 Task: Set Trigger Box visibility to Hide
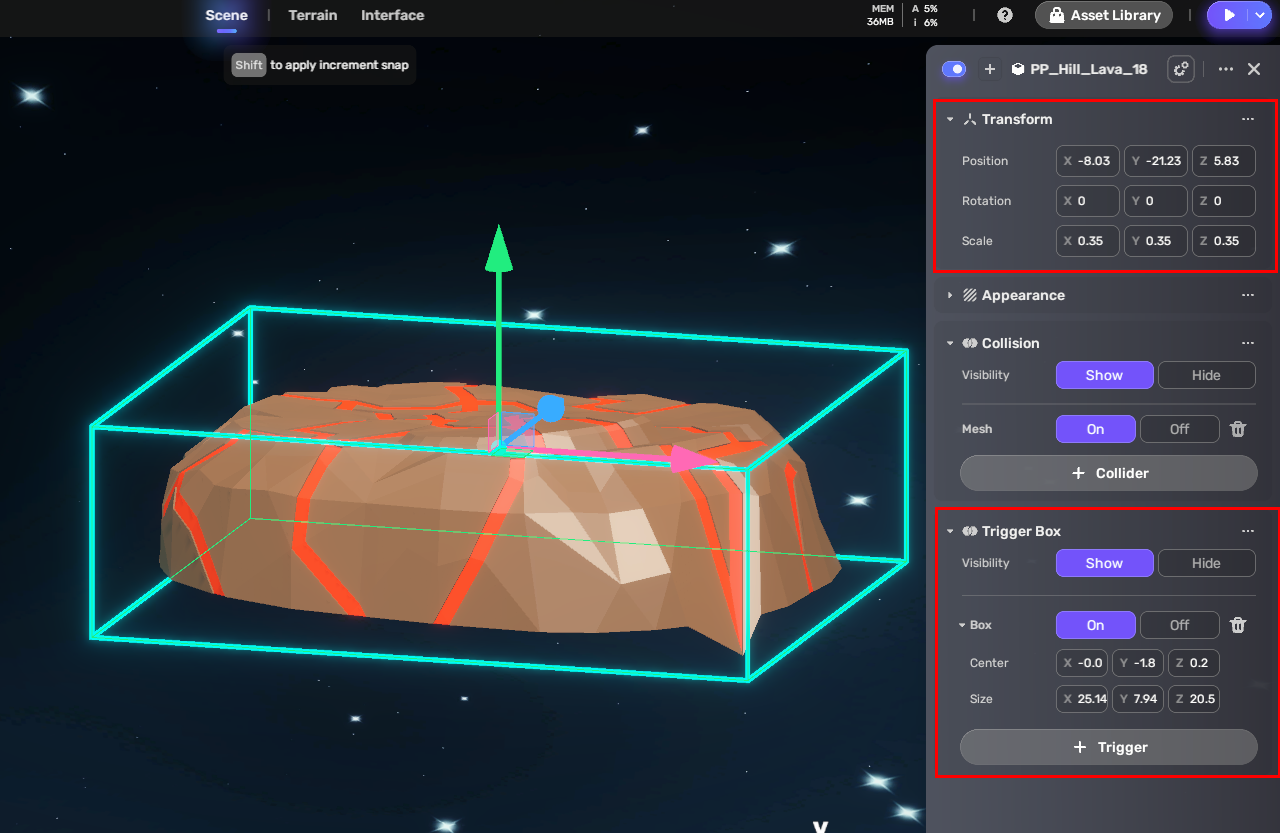pyautogui.click(x=1205, y=563)
